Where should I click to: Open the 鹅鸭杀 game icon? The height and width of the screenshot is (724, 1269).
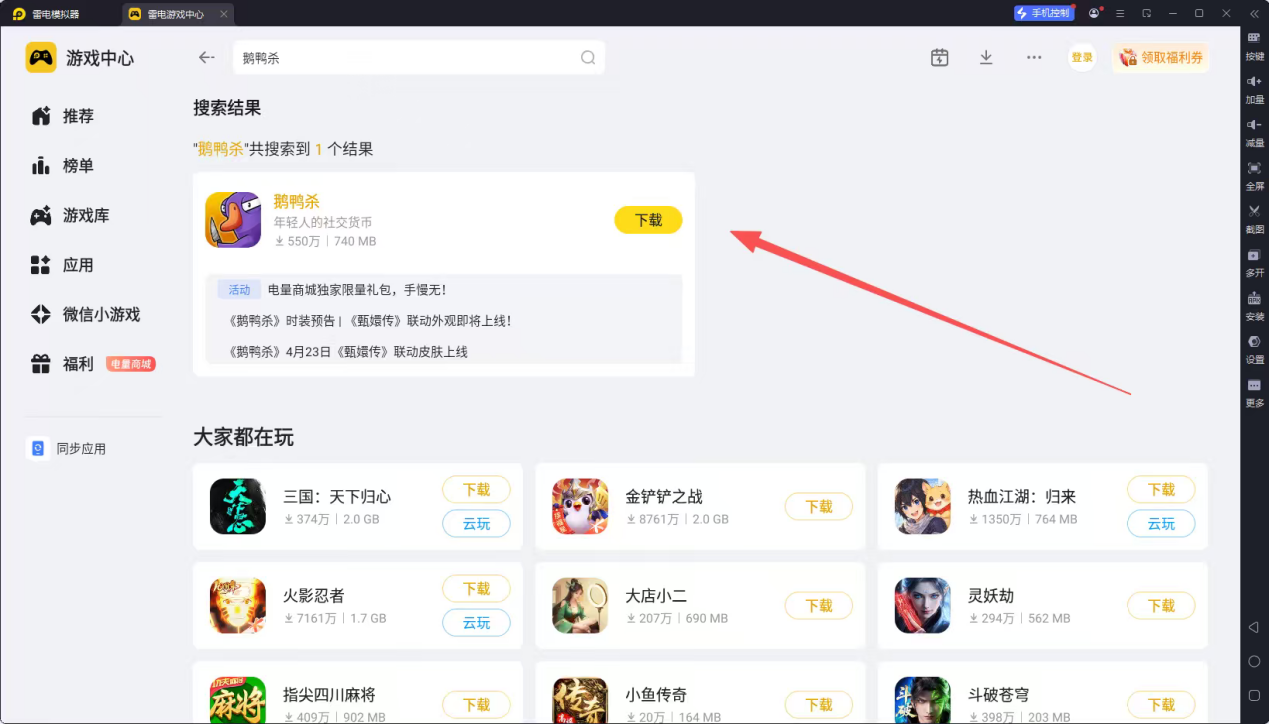click(233, 220)
